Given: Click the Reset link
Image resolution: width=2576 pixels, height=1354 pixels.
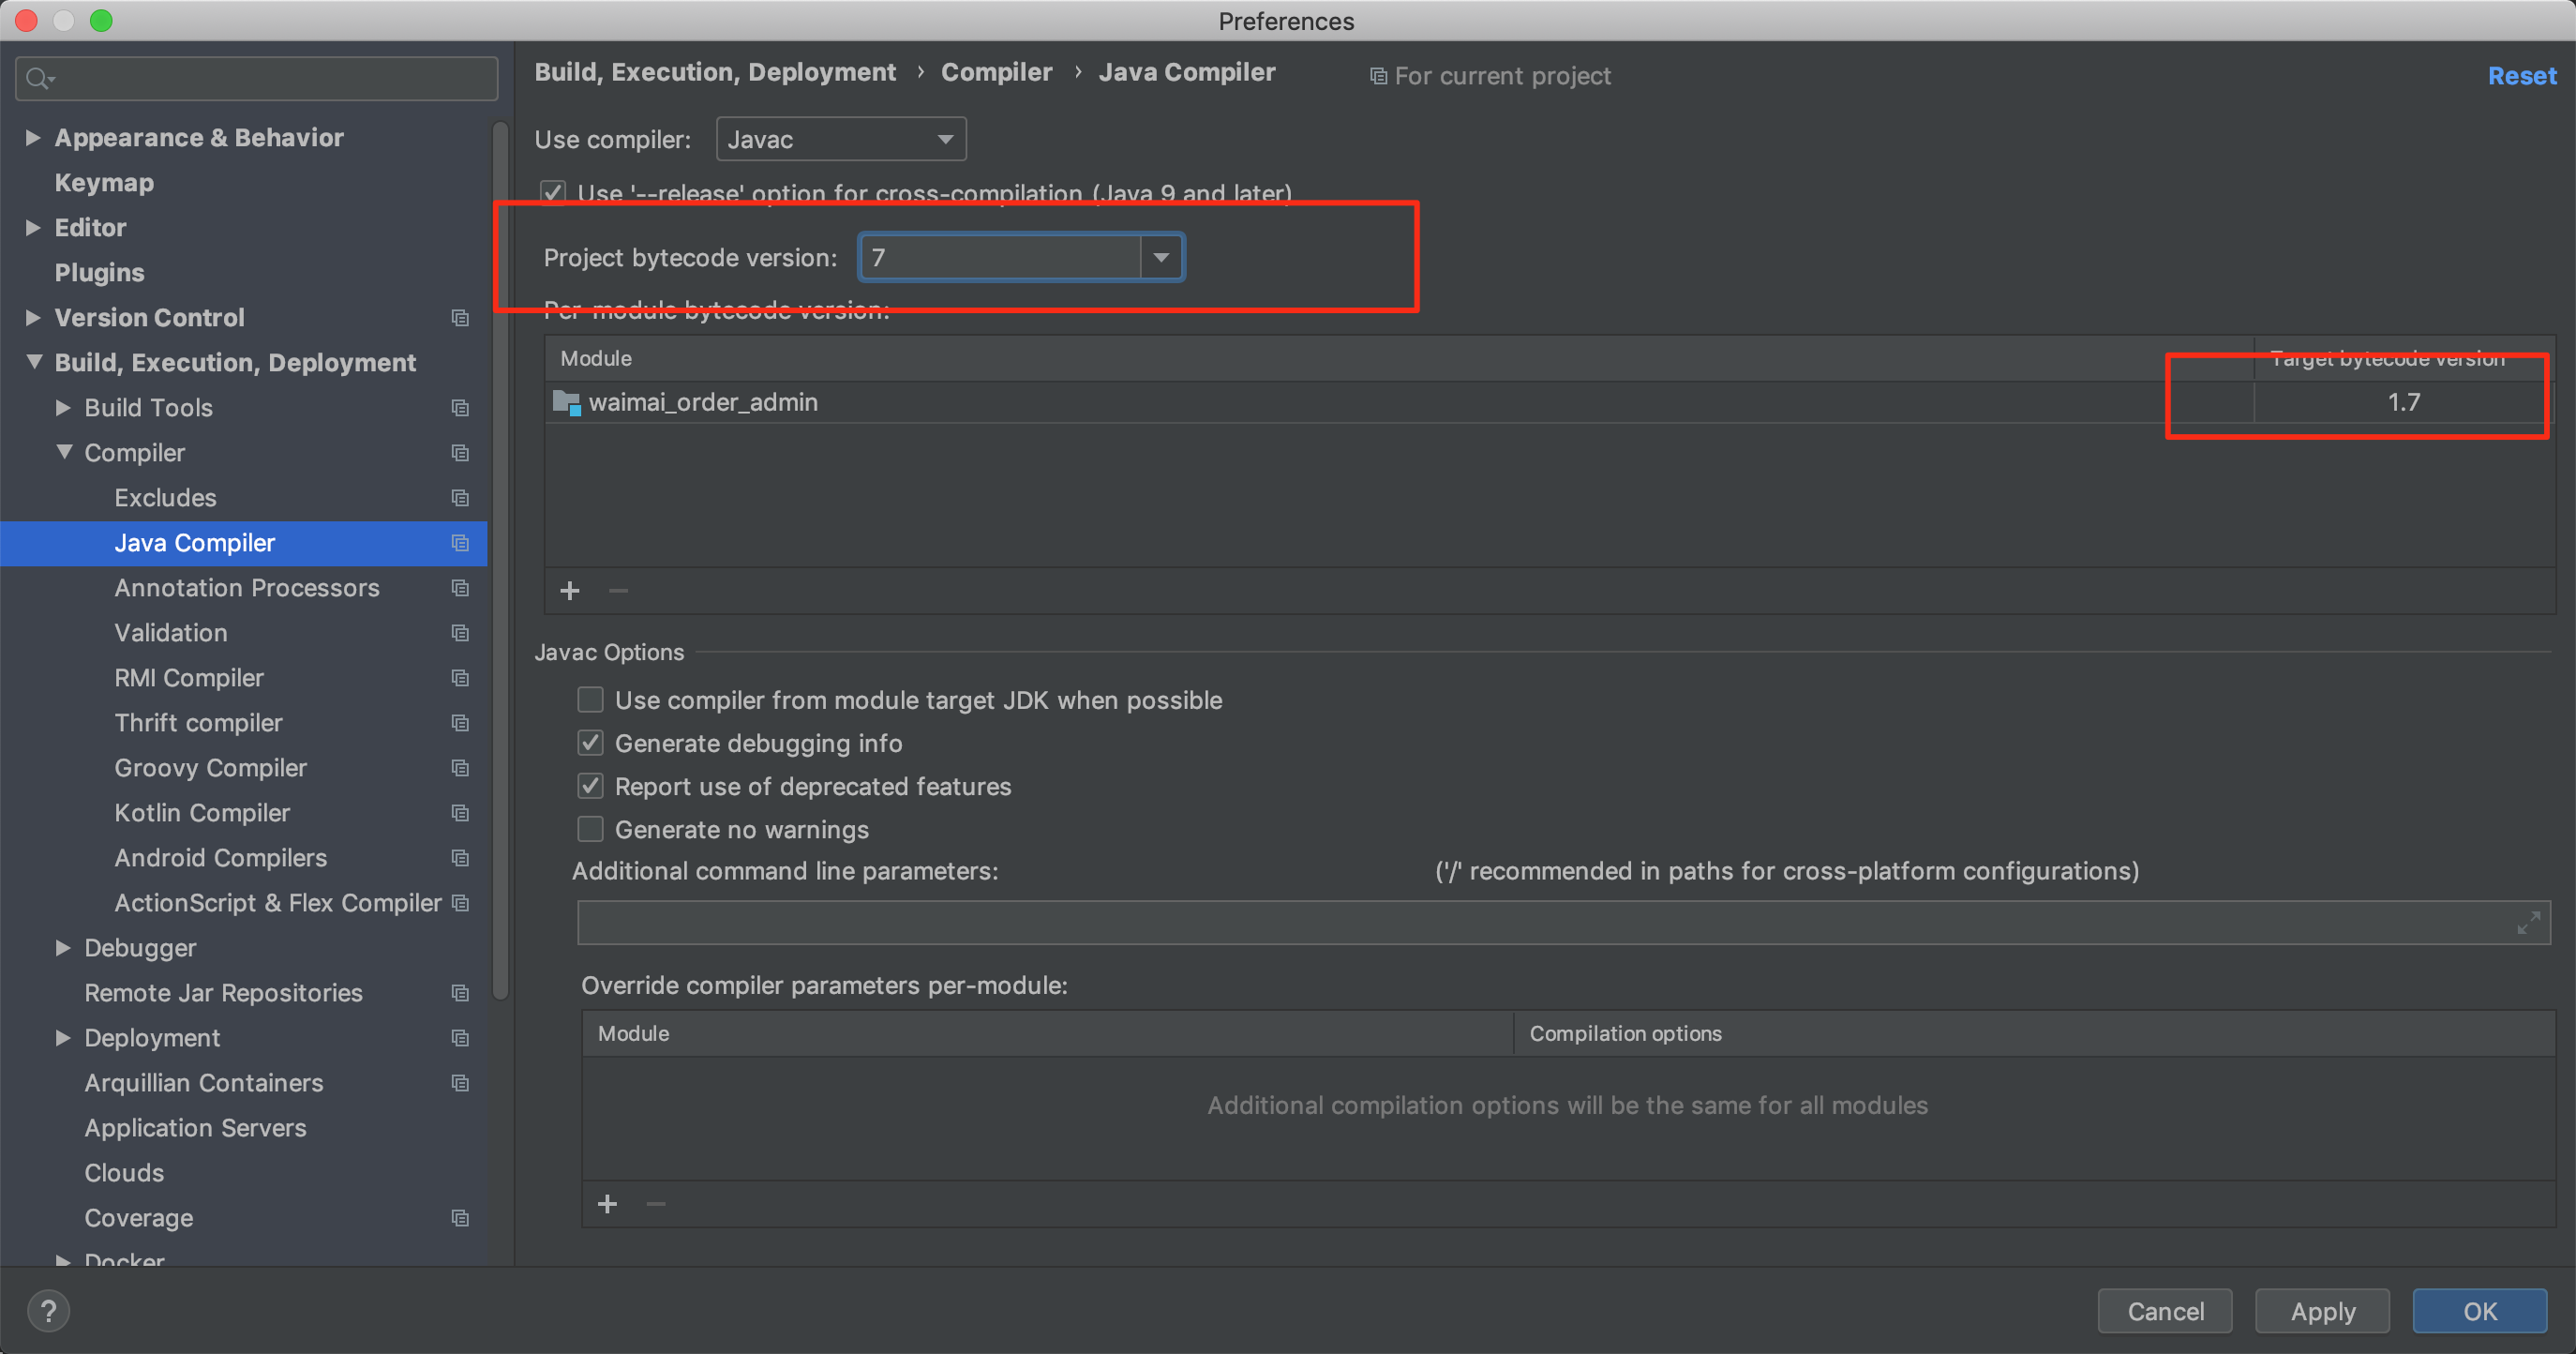Looking at the screenshot, I should pyautogui.click(x=2521, y=76).
